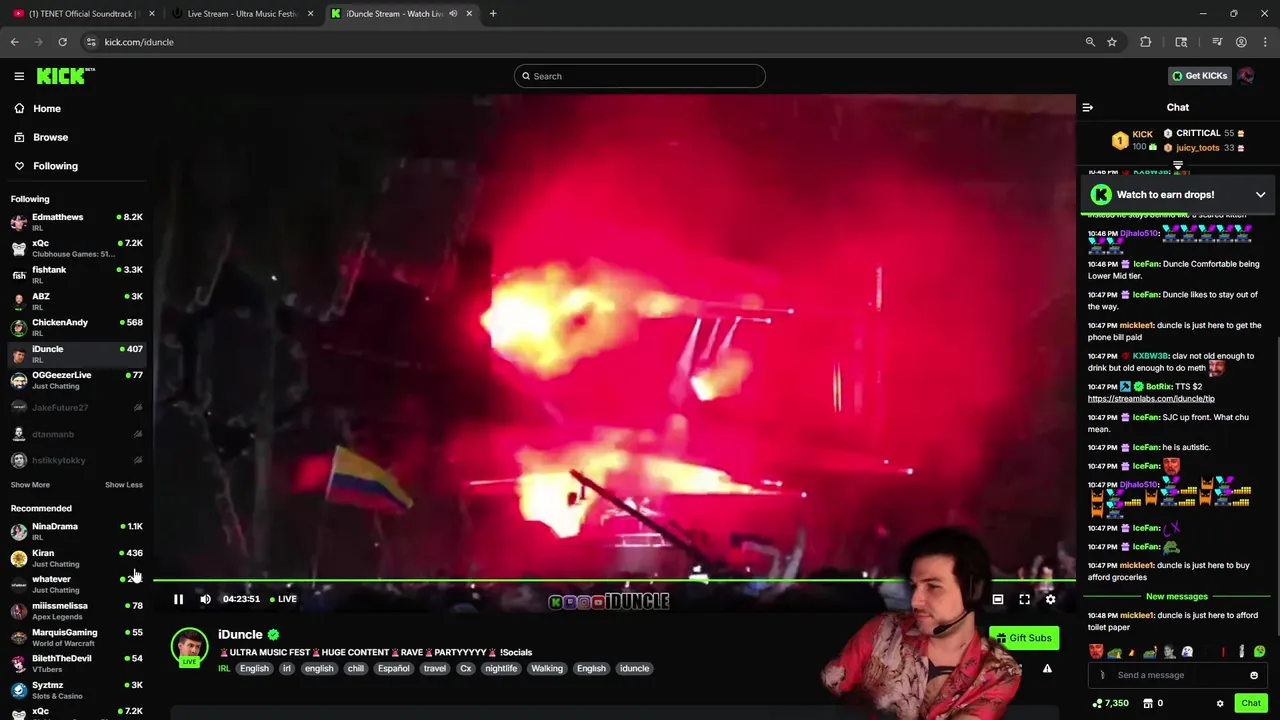Select the chill tag

click(x=356, y=669)
